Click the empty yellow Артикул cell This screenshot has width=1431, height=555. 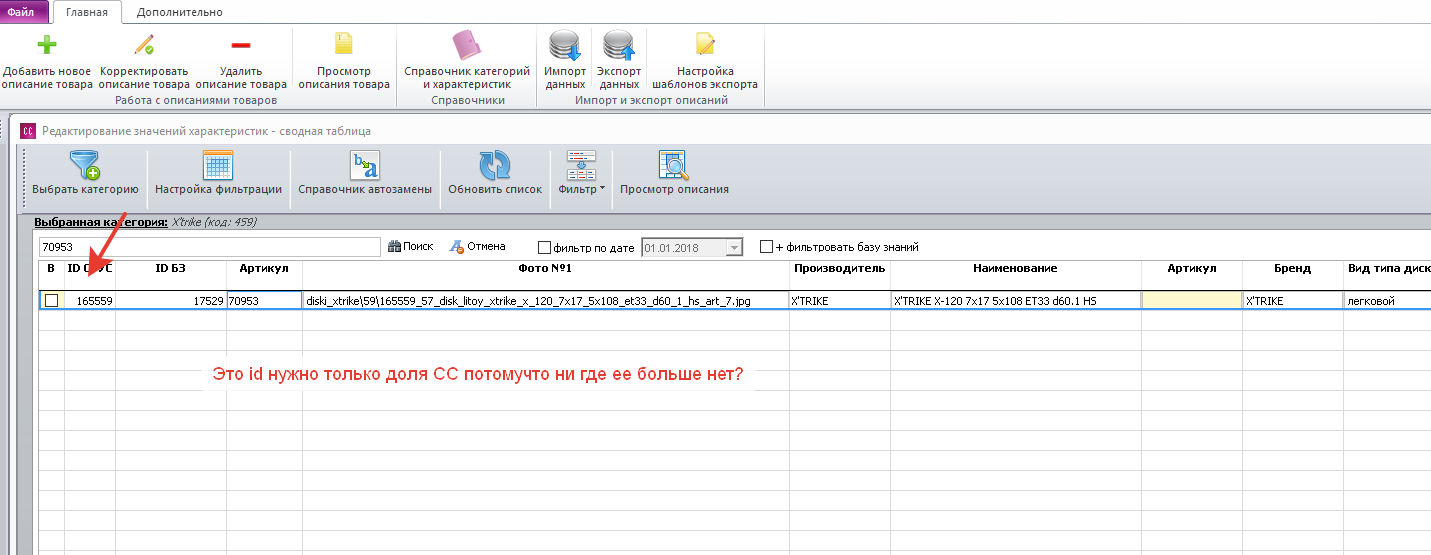click(x=1192, y=300)
